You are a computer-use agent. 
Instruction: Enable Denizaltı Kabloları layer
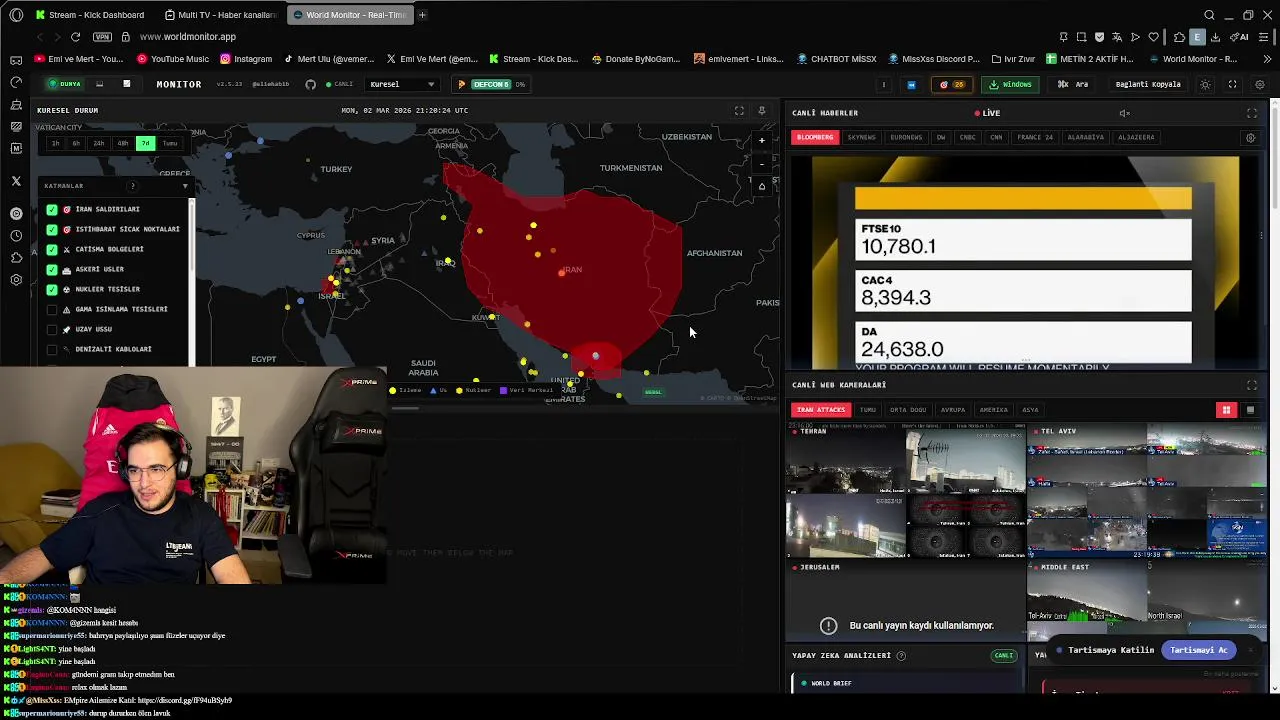(x=52, y=349)
